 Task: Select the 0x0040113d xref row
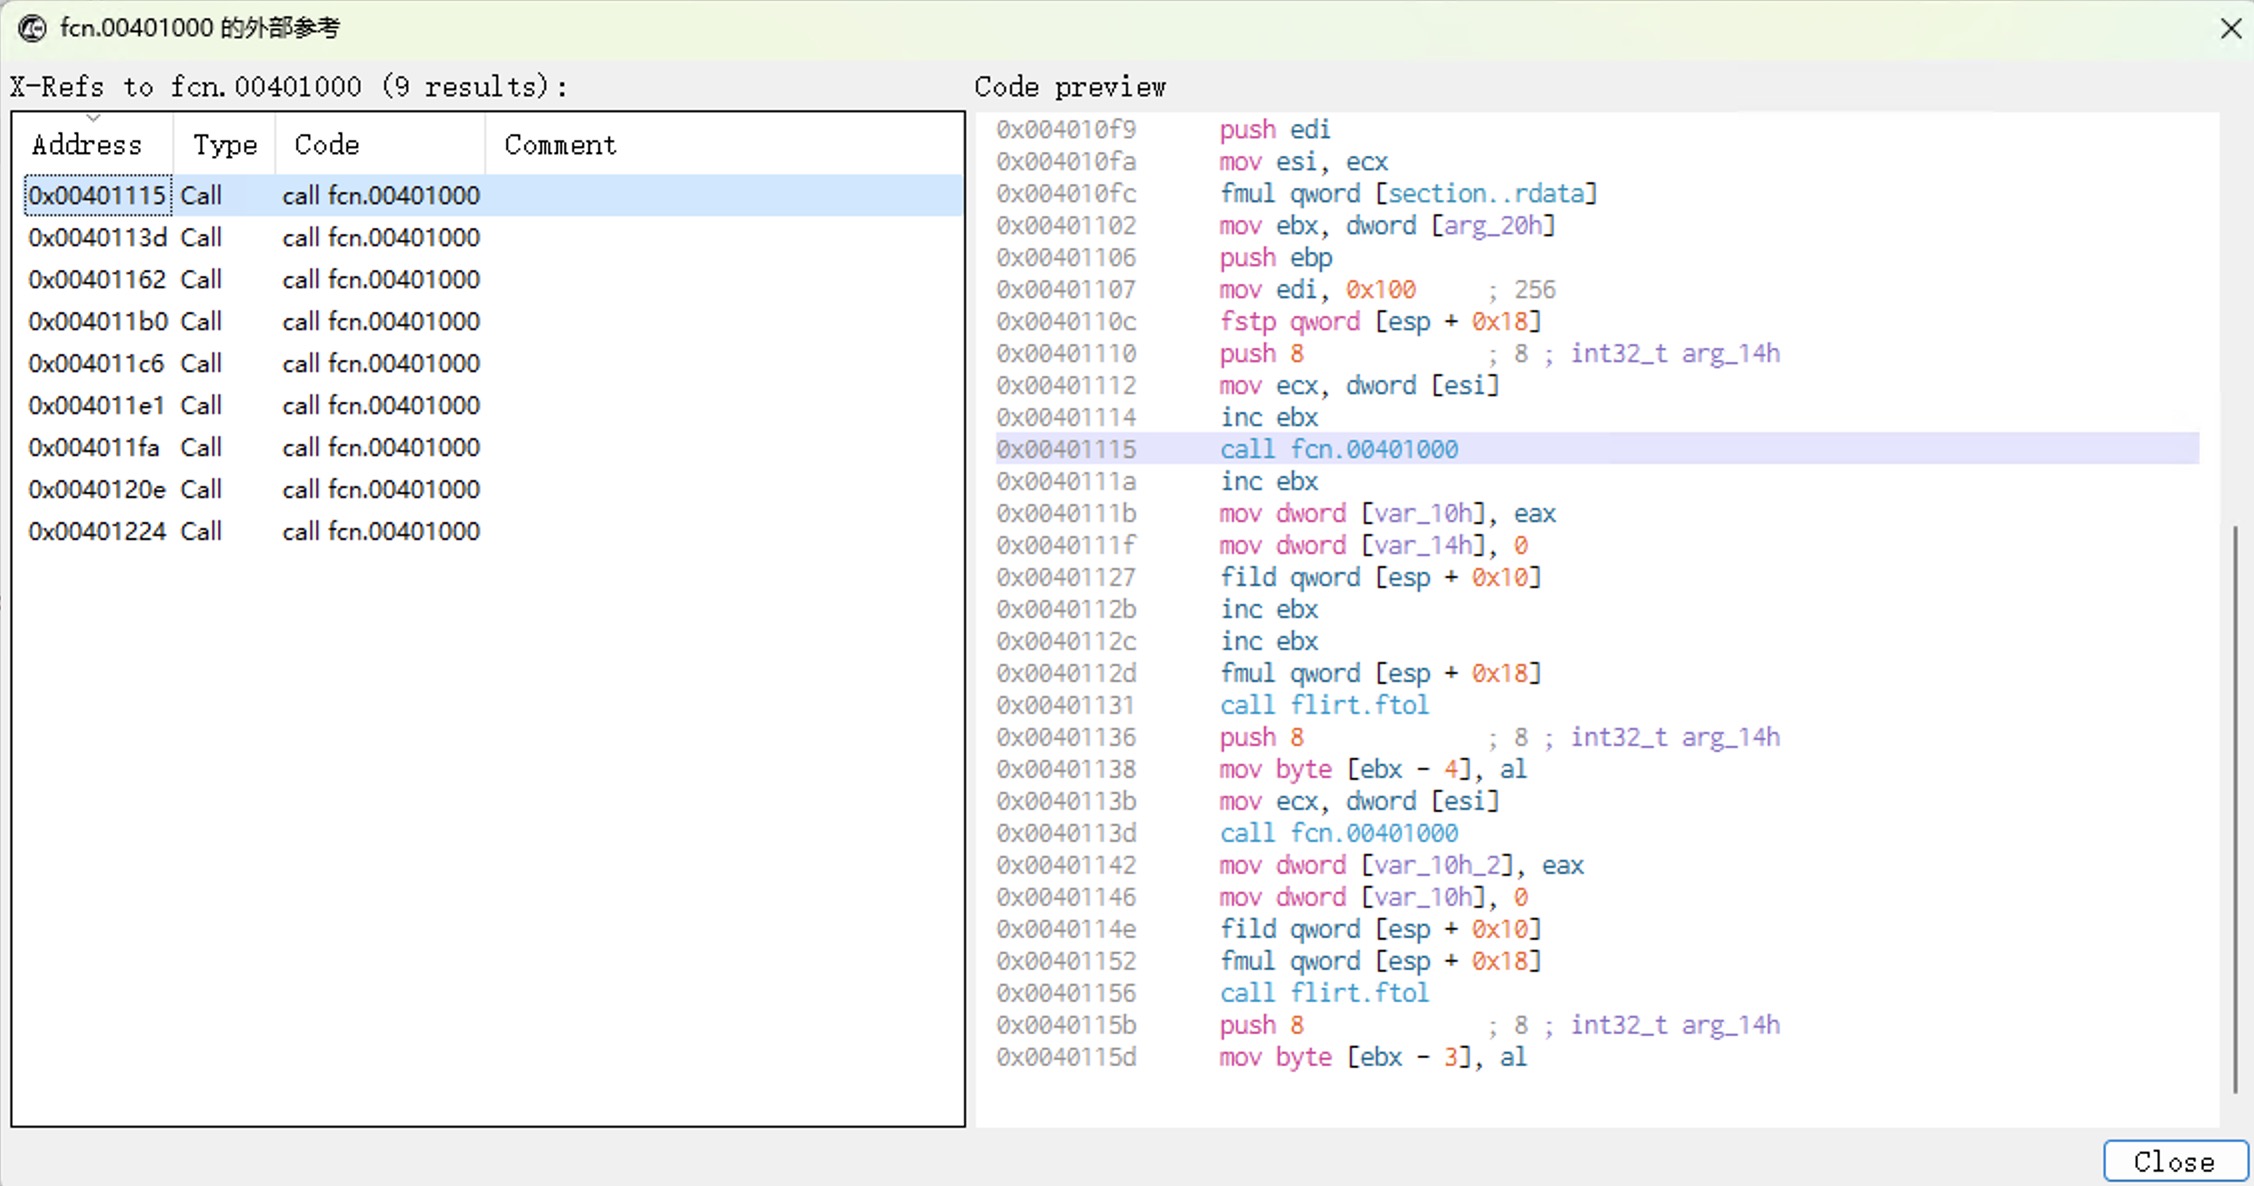pos(97,237)
